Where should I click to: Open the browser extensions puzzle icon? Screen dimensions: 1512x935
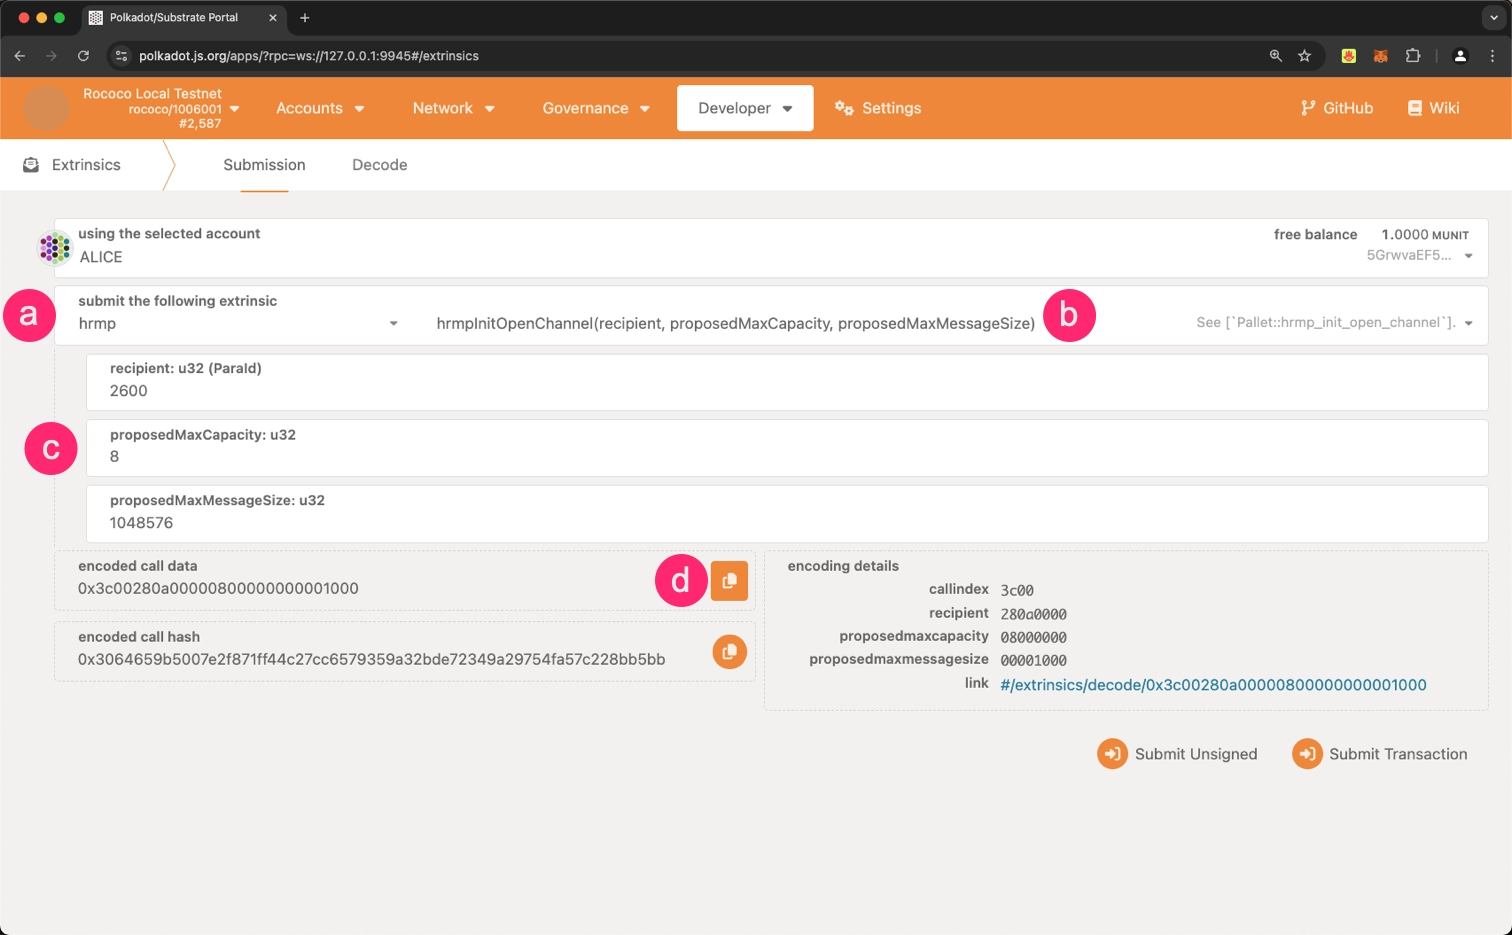(x=1412, y=56)
